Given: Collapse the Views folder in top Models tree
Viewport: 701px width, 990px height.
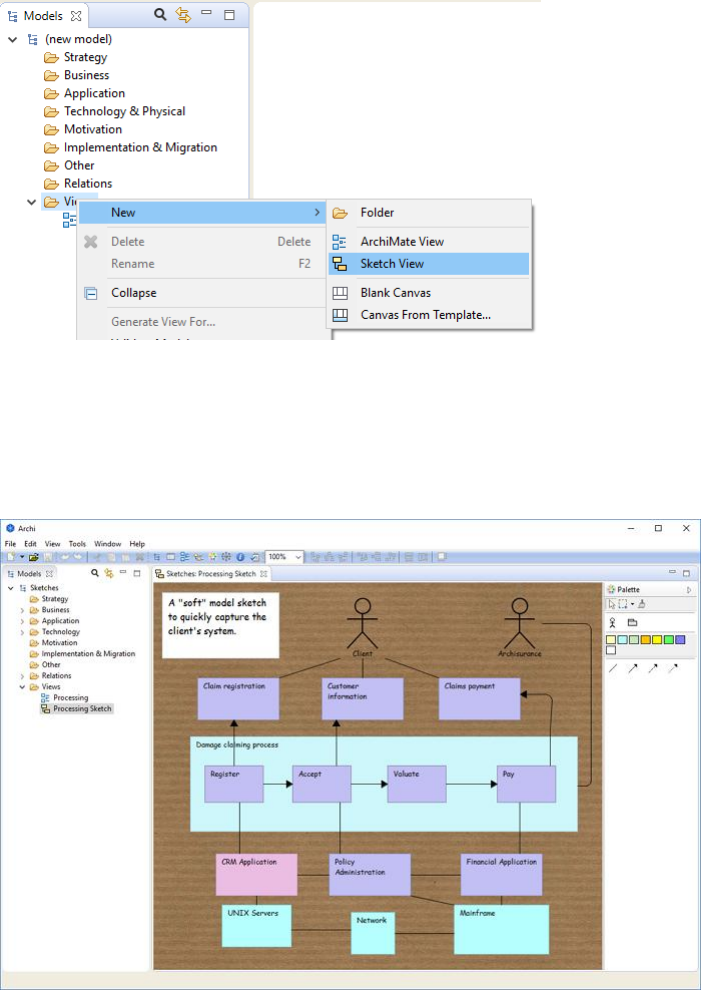Looking at the screenshot, I should pos(31,202).
